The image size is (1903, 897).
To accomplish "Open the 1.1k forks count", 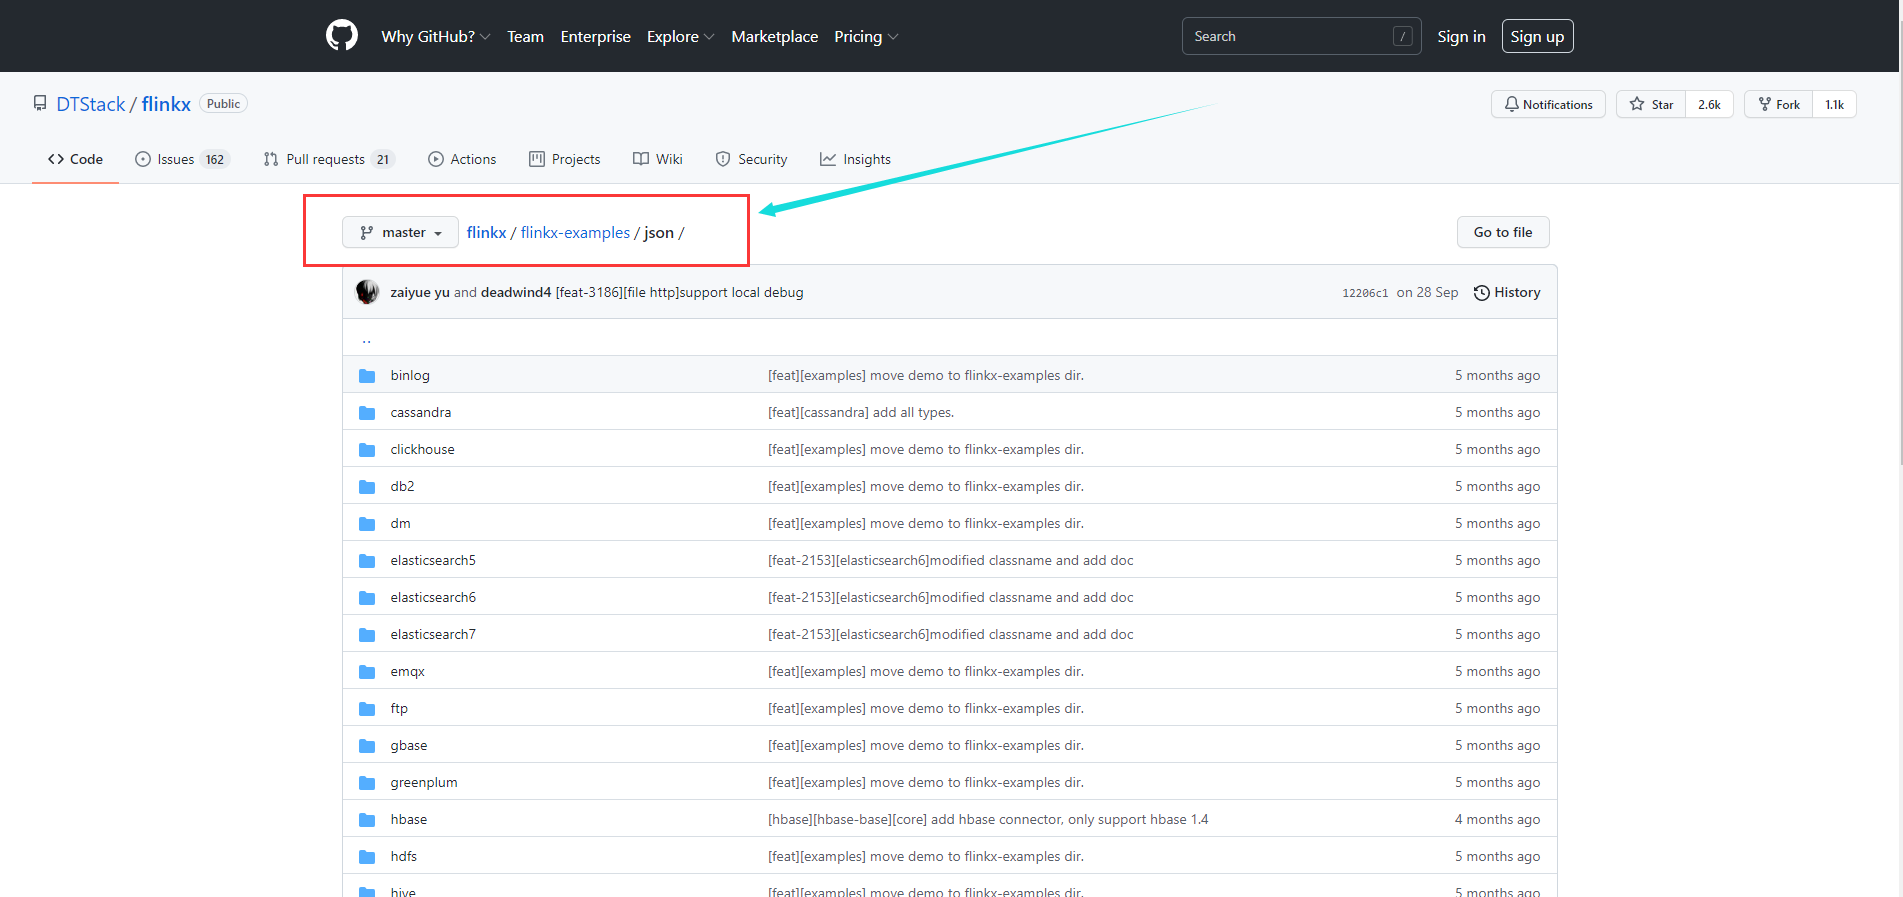I will [x=1834, y=104].
